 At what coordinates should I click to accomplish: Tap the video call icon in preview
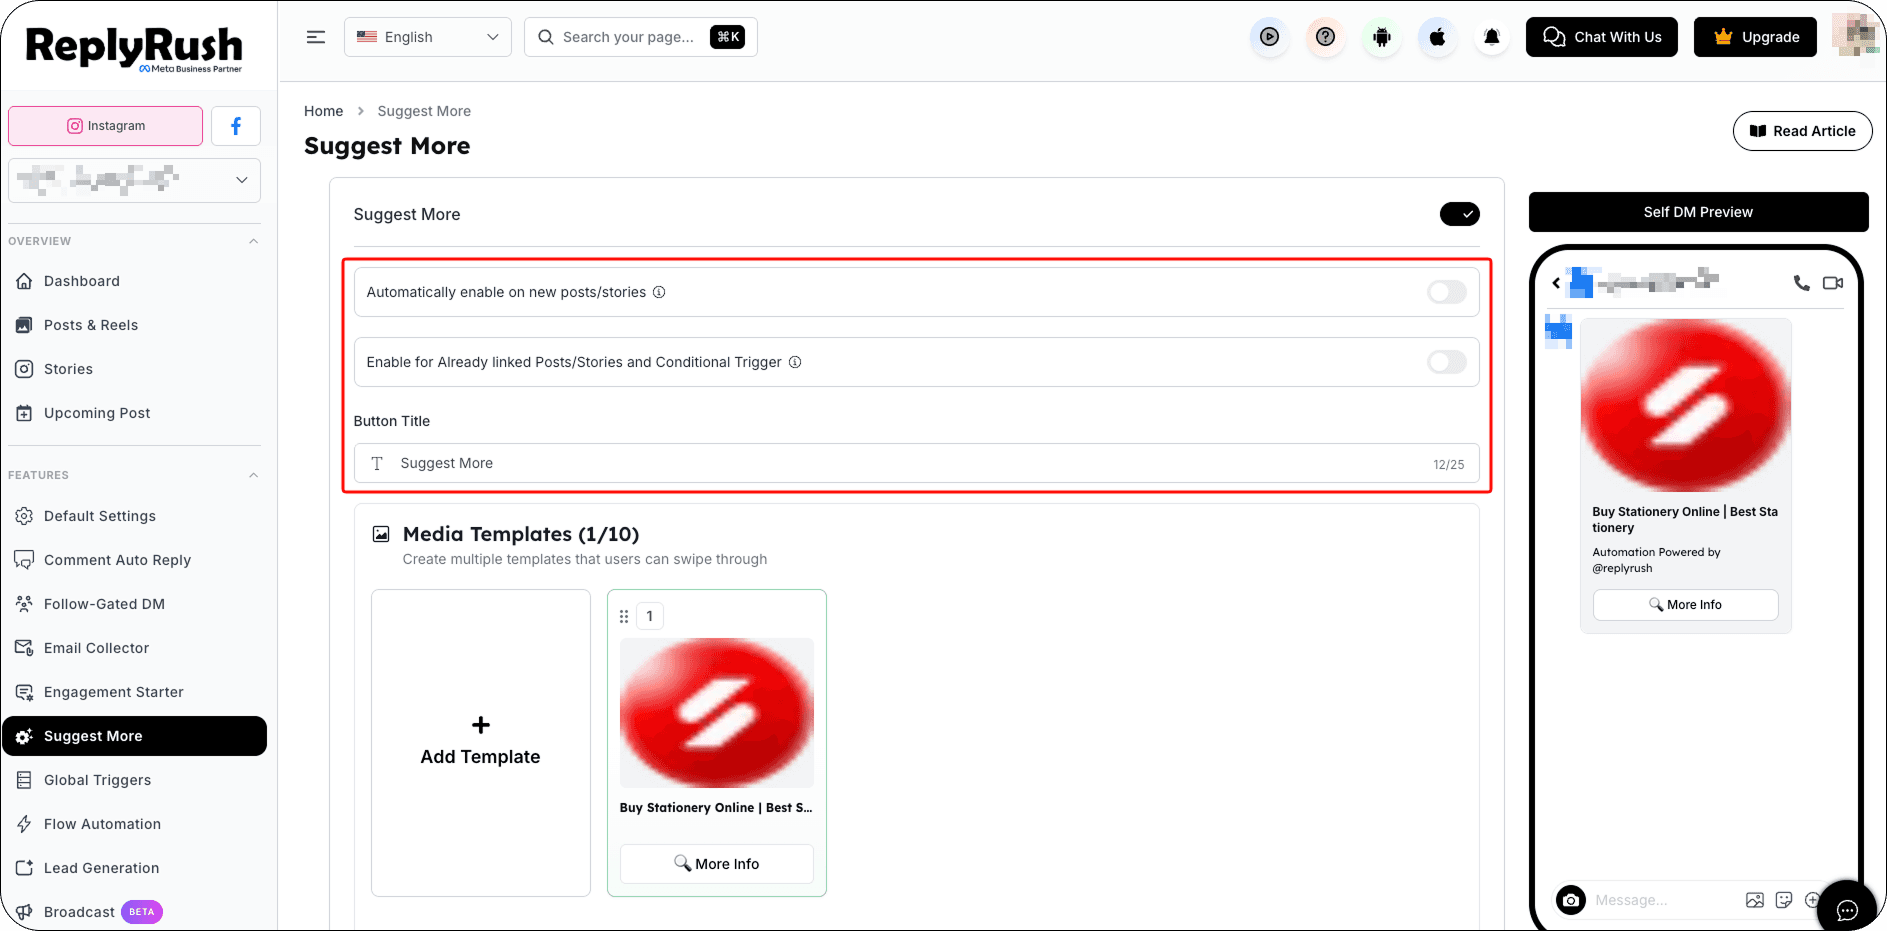(1833, 283)
